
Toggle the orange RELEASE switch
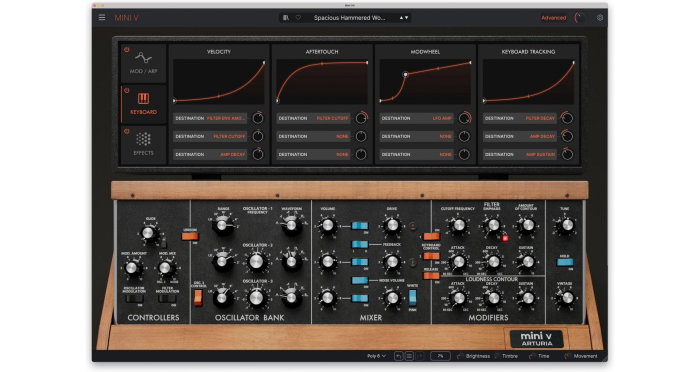[x=431, y=276]
